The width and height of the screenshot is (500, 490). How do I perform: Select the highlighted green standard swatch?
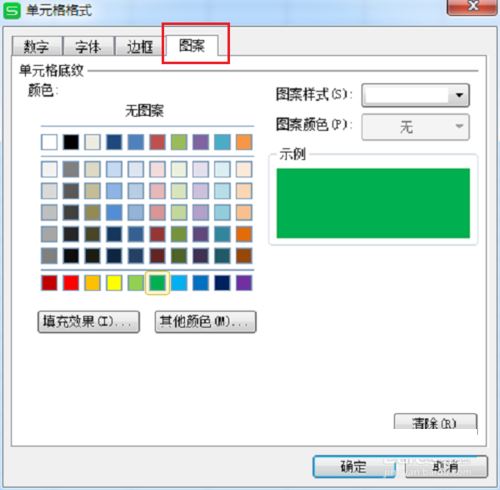[x=157, y=283]
